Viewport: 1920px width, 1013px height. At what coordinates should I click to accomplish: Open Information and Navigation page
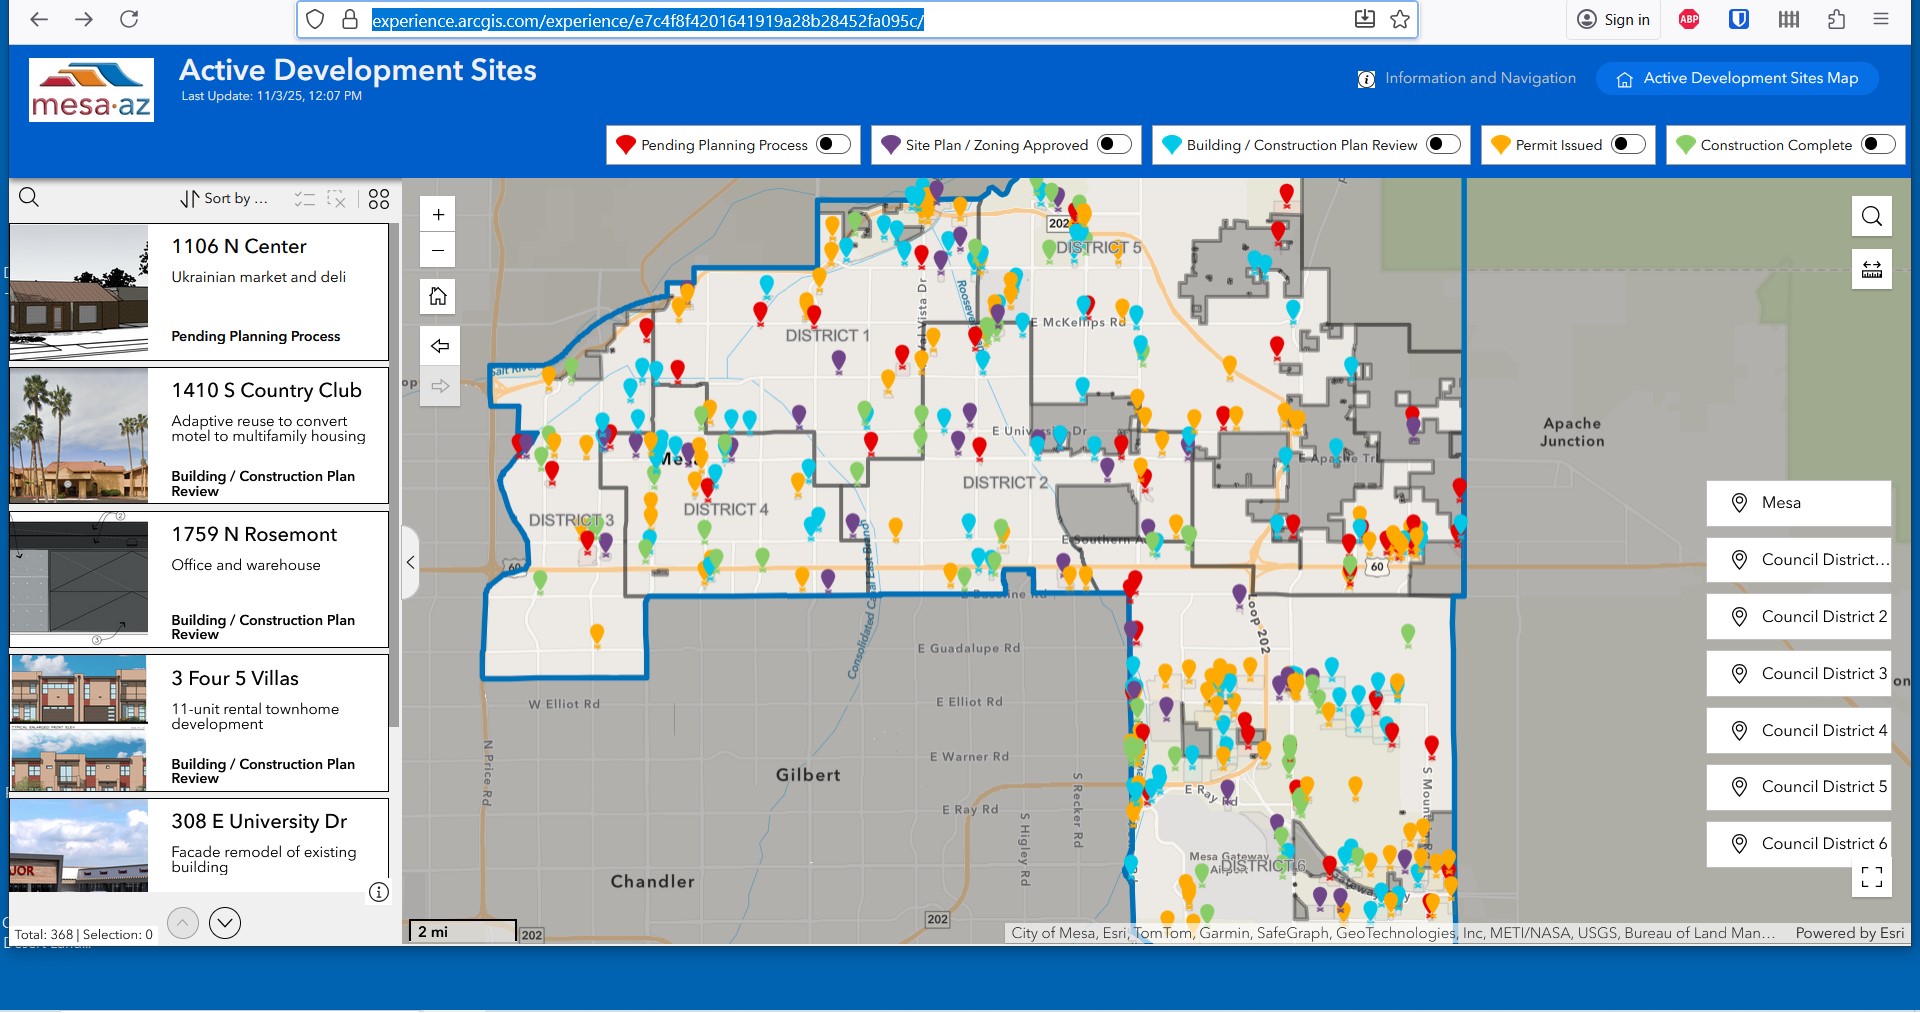(x=1466, y=78)
